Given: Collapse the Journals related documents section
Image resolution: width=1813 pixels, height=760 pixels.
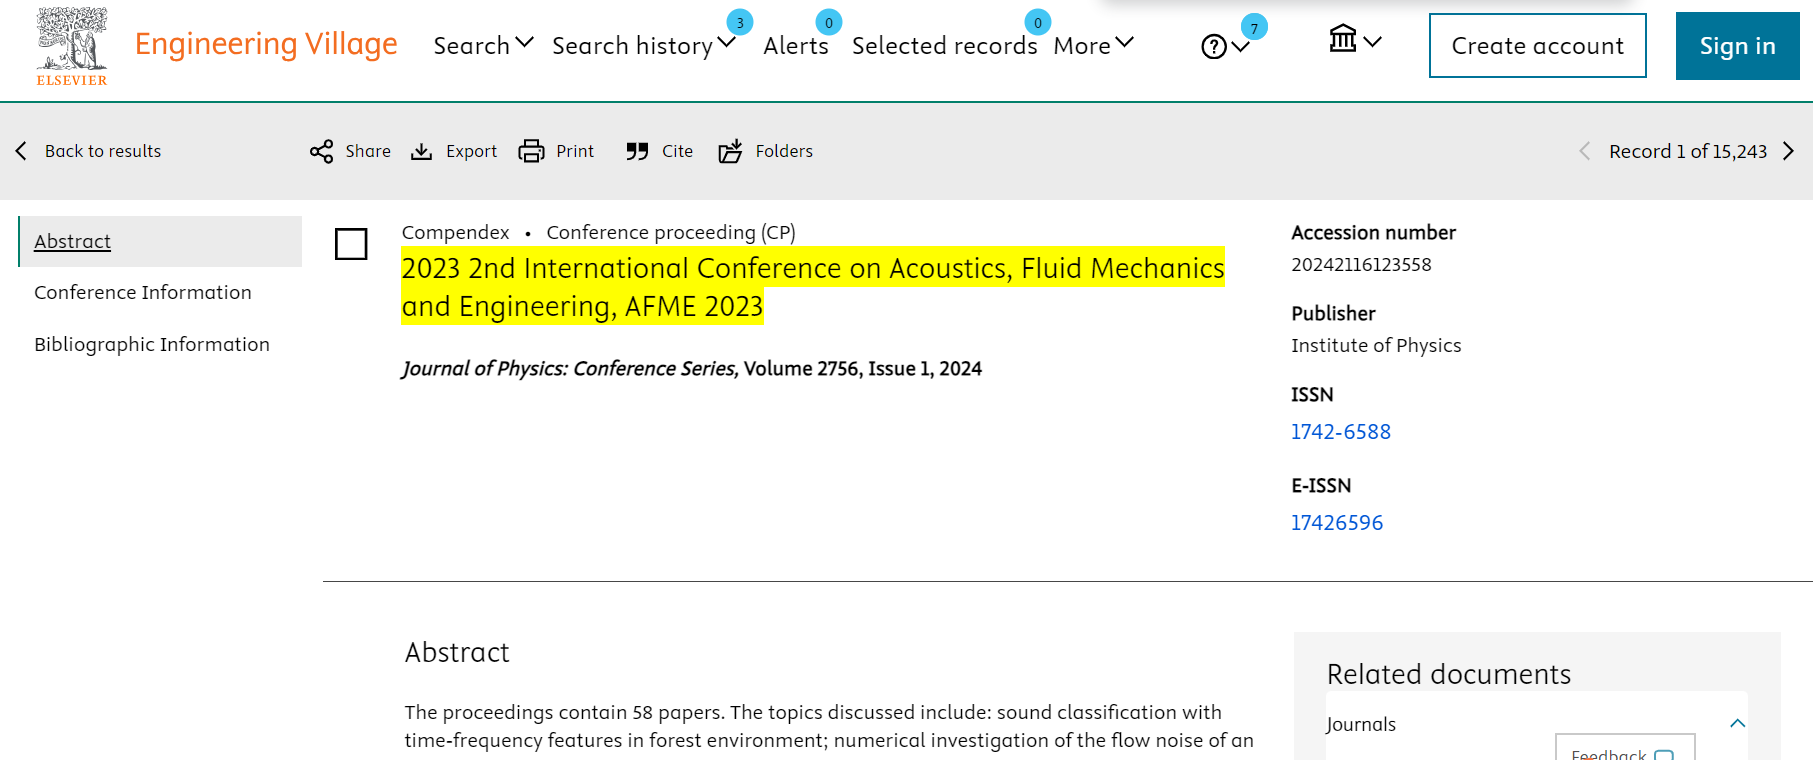Looking at the screenshot, I should 1738,723.
